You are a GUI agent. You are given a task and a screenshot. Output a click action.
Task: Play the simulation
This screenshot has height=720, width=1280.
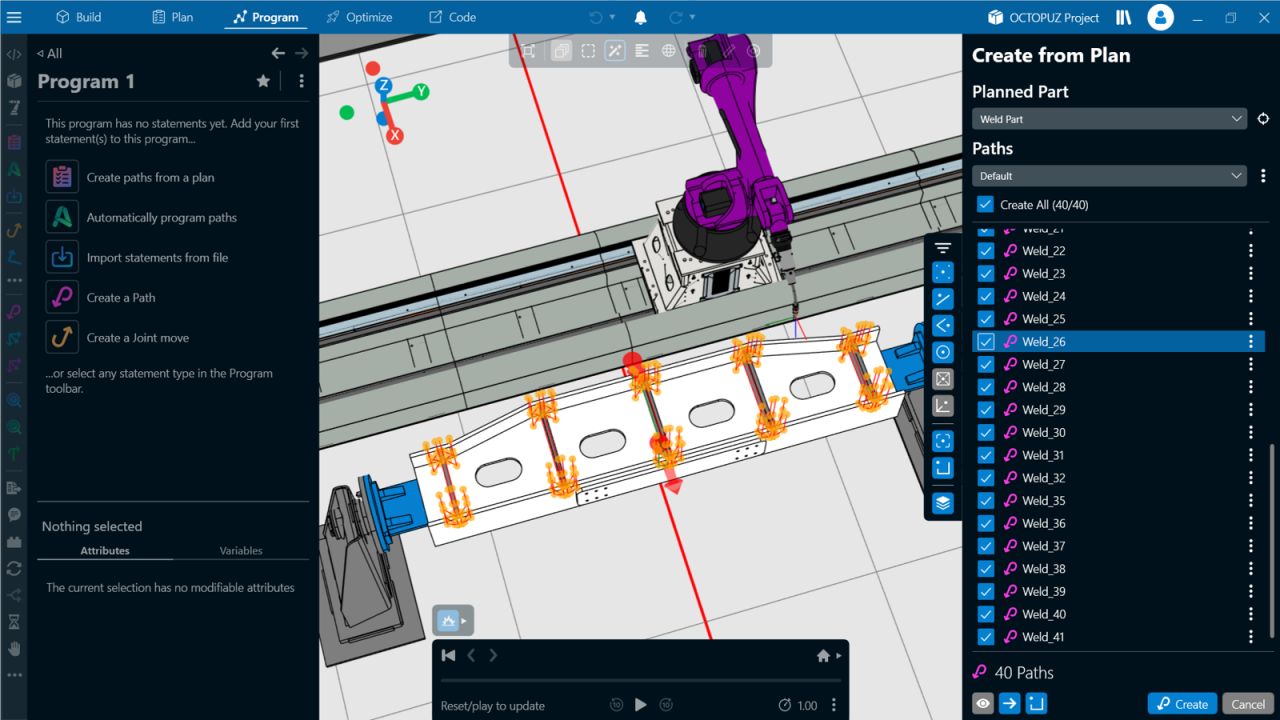click(x=641, y=705)
